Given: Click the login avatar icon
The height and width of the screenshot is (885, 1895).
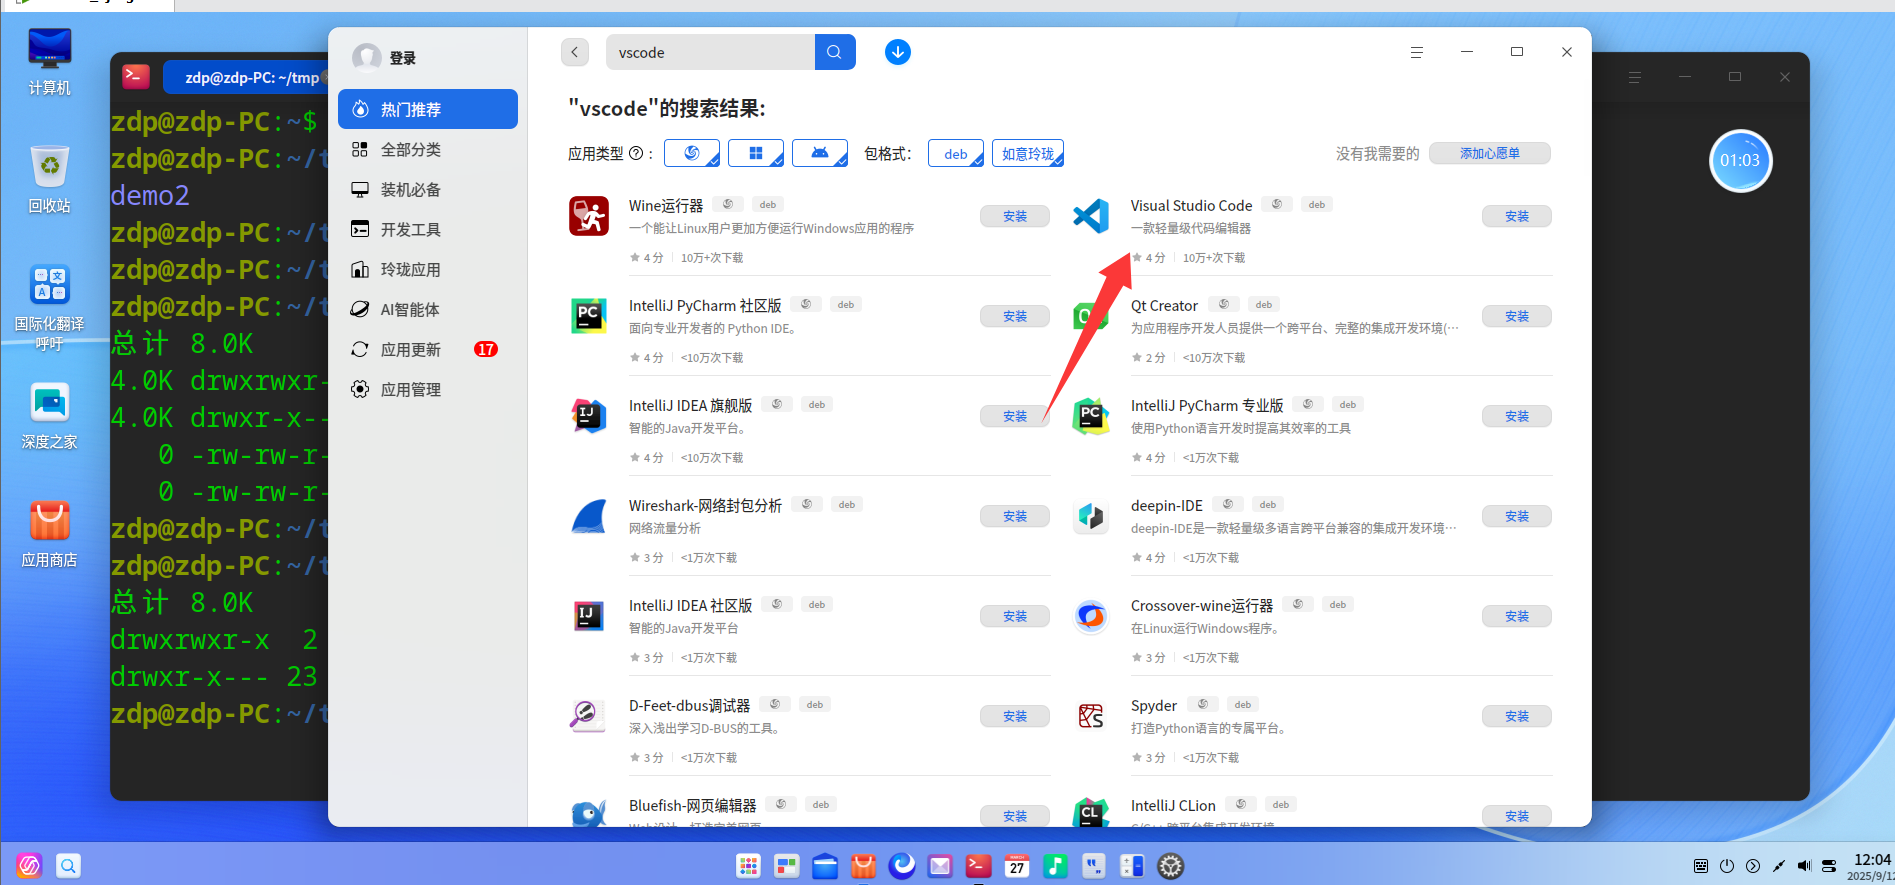Looking at the screenshot, I should point(367,57).
